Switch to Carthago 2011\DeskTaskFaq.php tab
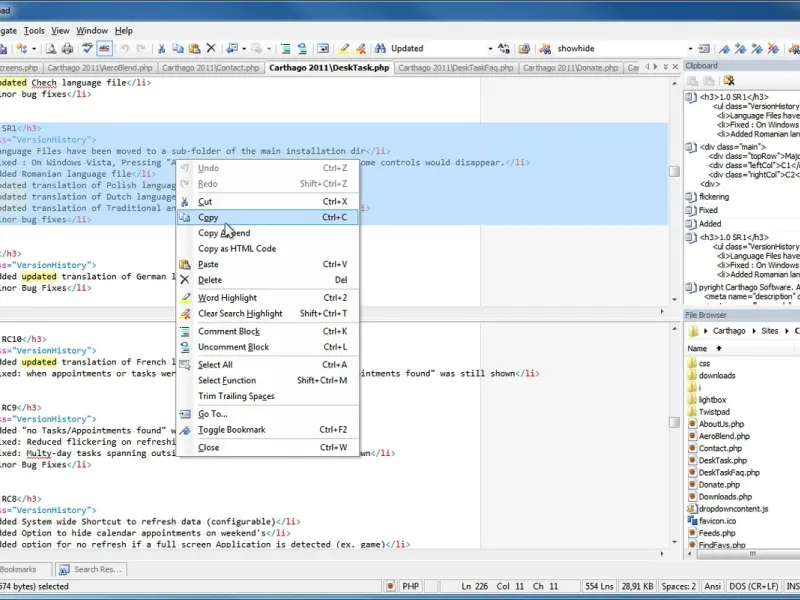 (456, 67)
